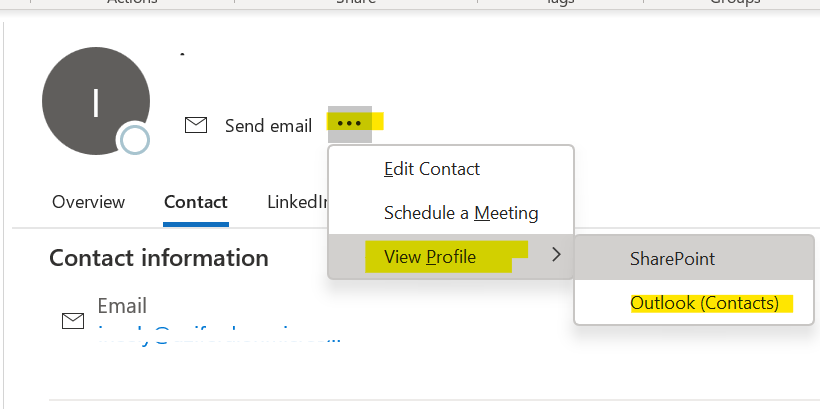Image resolution: width=820 pixels, height=409 pixels.
Task: Click the Contact information heading
Action: 159,258
